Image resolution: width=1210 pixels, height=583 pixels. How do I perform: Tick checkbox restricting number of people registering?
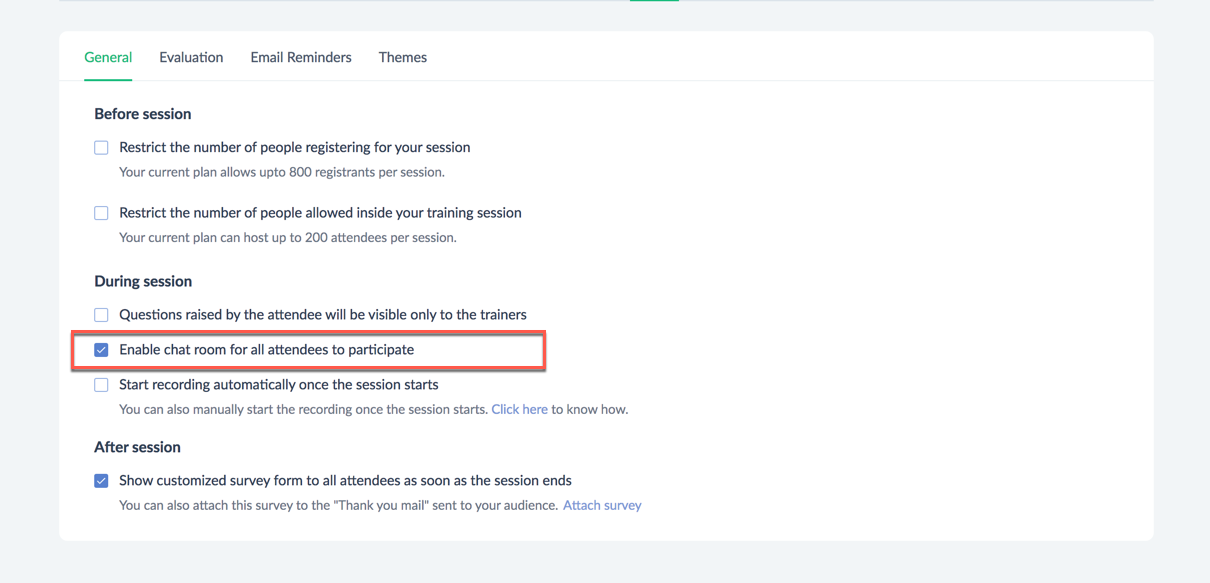(101, 148)
